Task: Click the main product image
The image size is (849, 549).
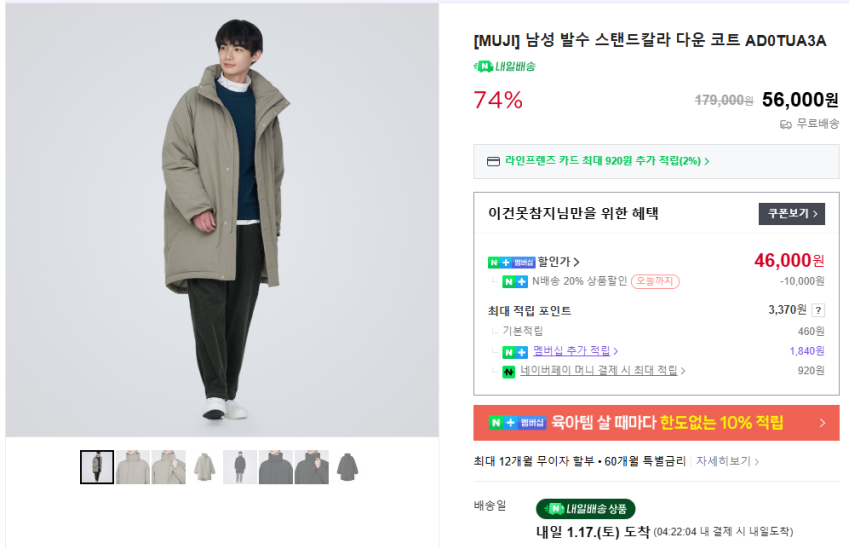Action: click(222, 220)
